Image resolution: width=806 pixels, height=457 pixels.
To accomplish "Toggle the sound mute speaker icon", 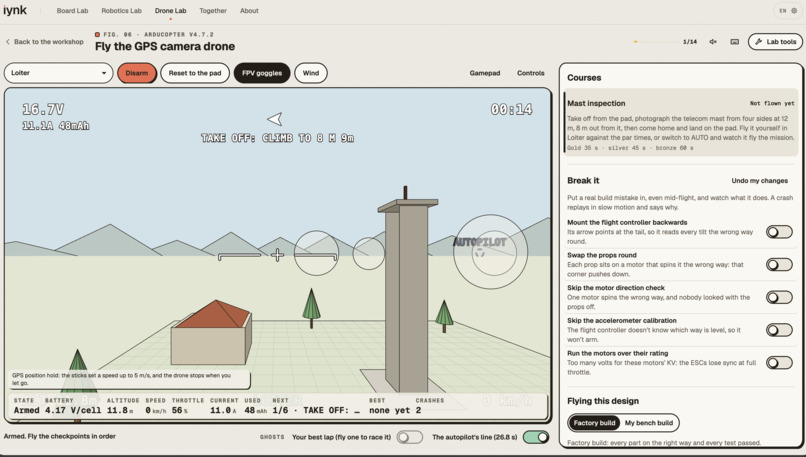I will pos(713,42).
